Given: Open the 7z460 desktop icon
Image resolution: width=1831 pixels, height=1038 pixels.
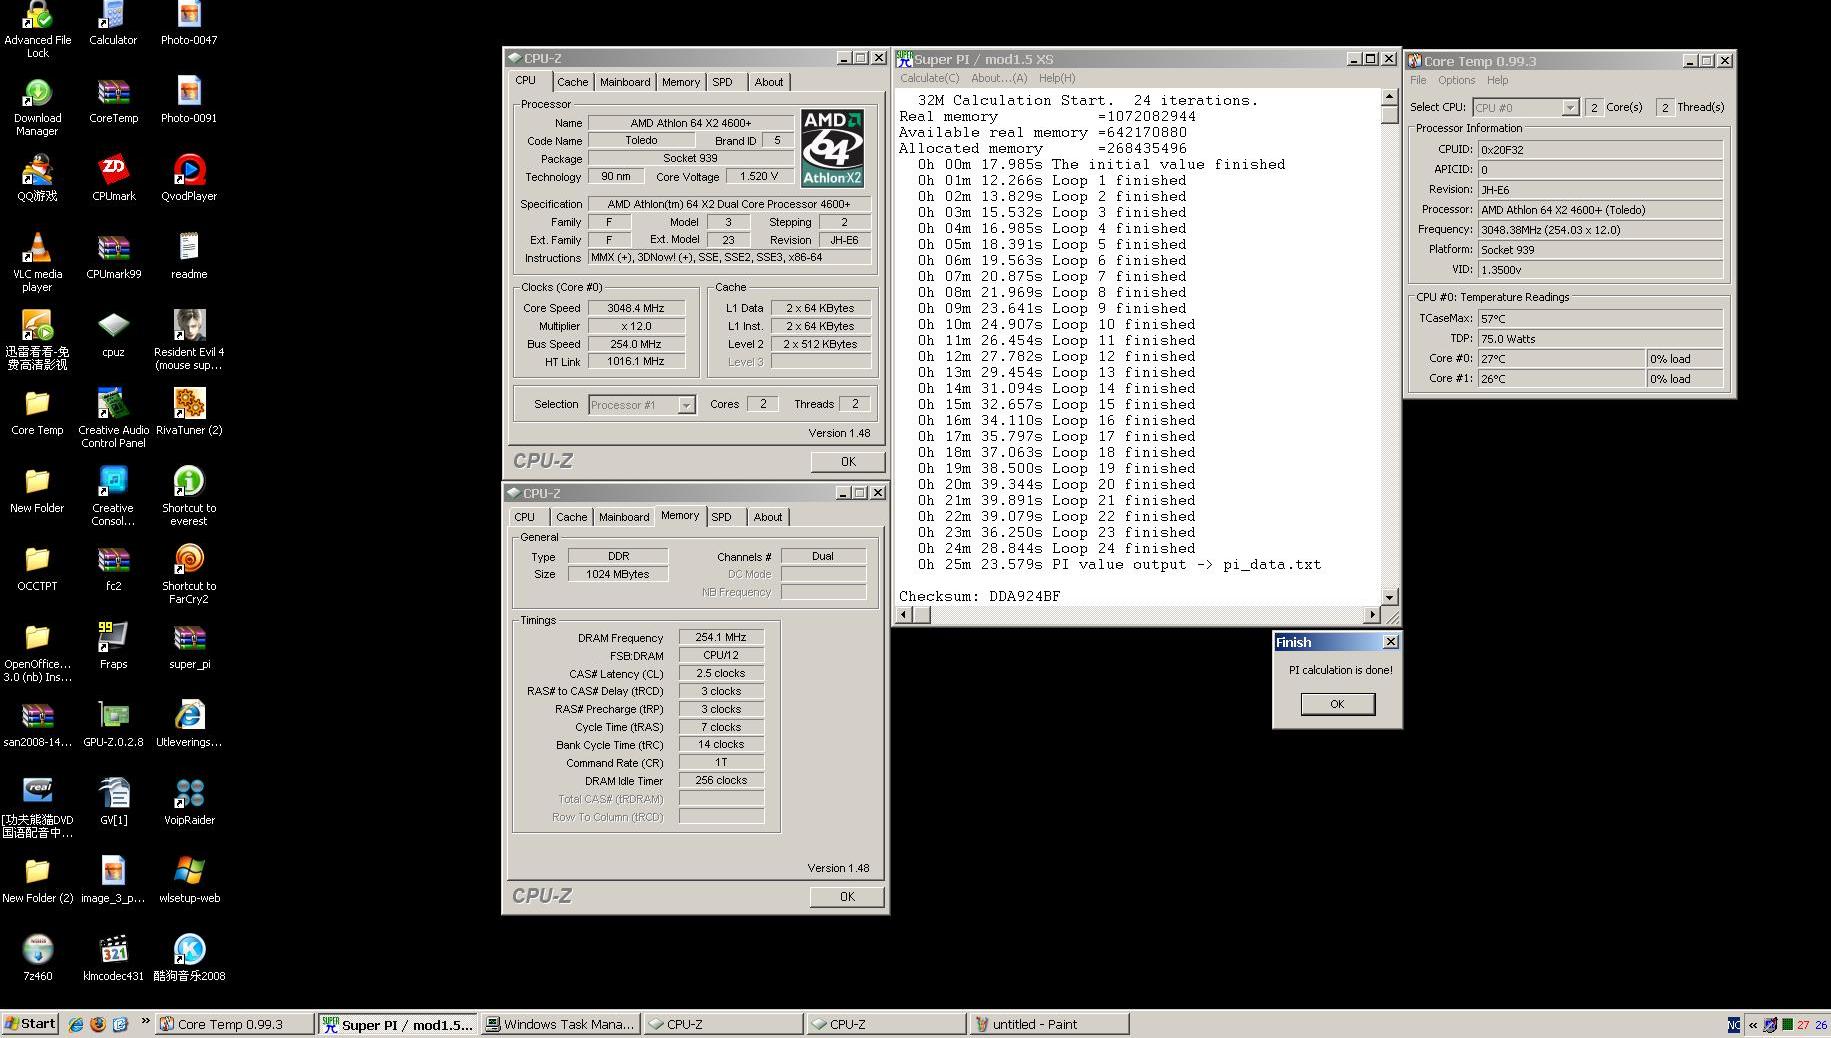Looking at the screenshot, I should (x=37, y=958).
